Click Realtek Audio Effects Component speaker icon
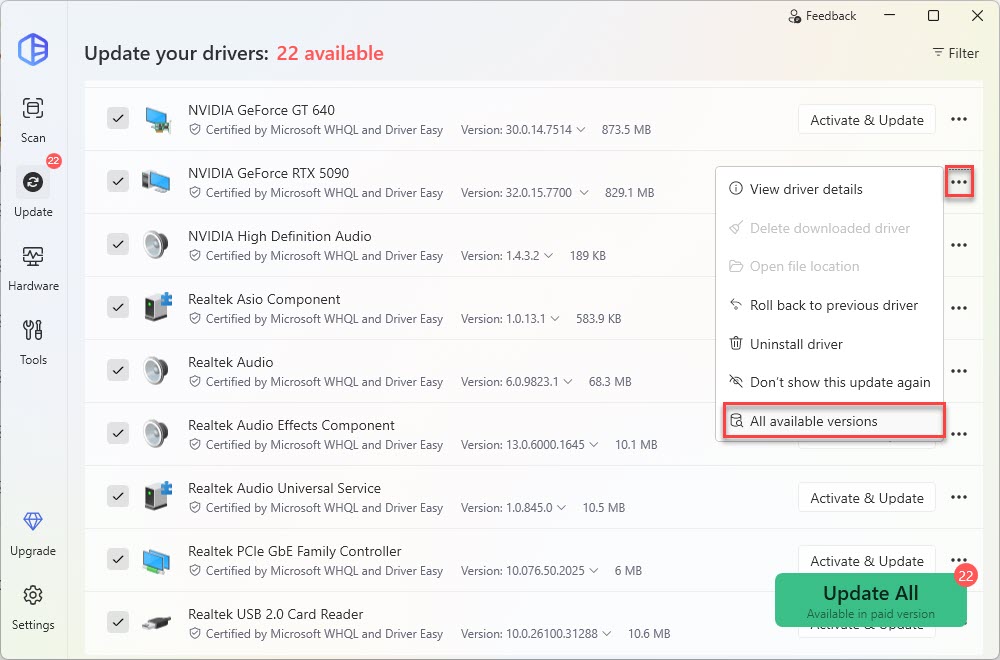The height and width of the screenshot is (660, 1000). [156, 434]
